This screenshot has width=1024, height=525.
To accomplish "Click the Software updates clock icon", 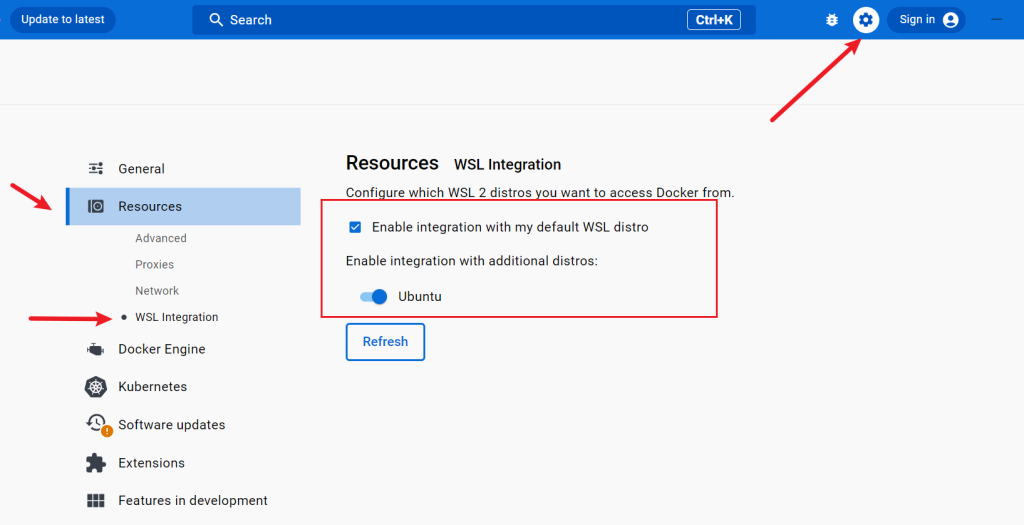I will (x=97, y=424).
